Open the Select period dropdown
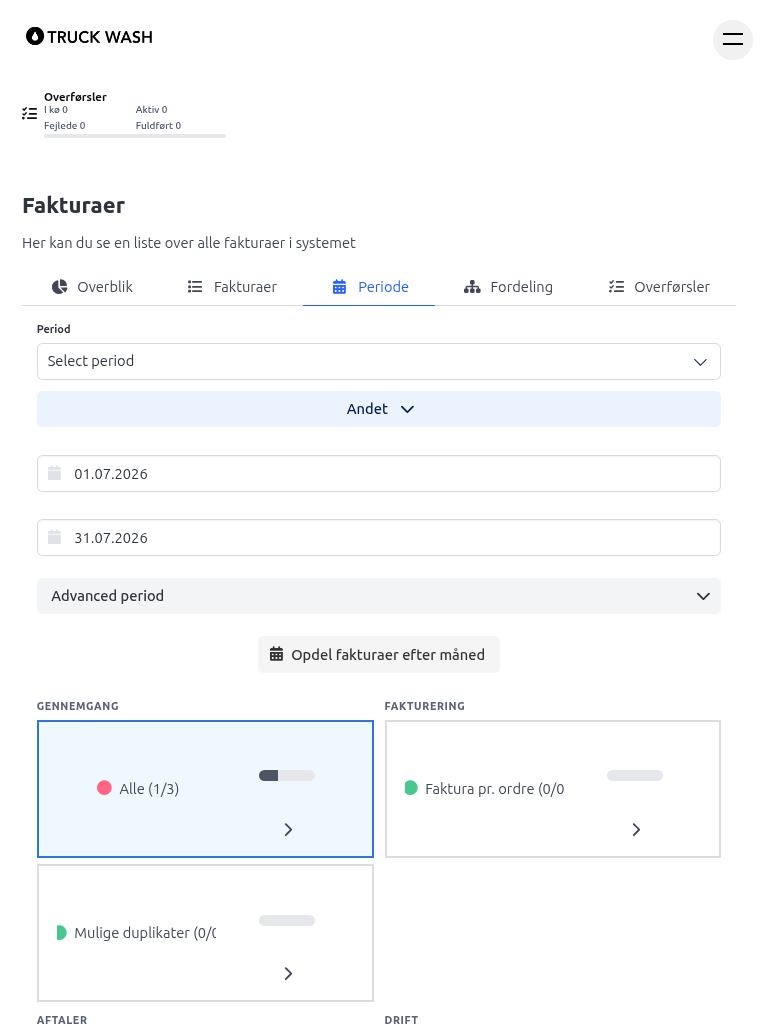Screen dimensions: 768x1024 (x=379, y=361)
